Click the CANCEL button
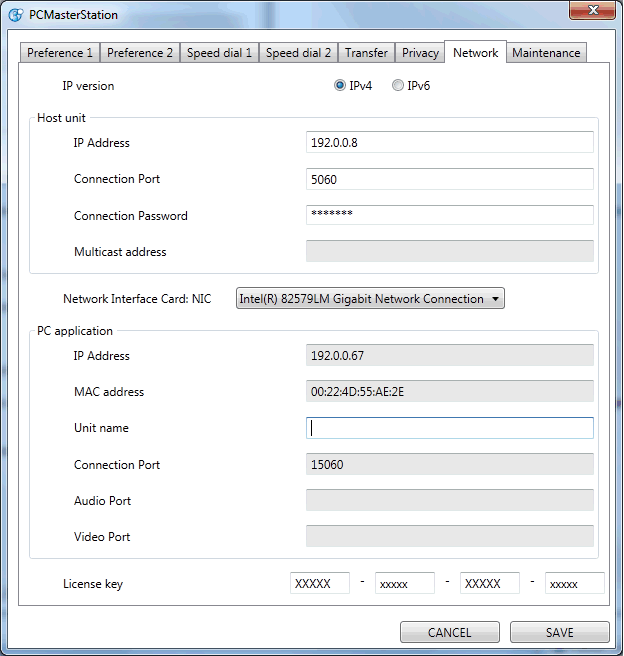 point(450,632)
